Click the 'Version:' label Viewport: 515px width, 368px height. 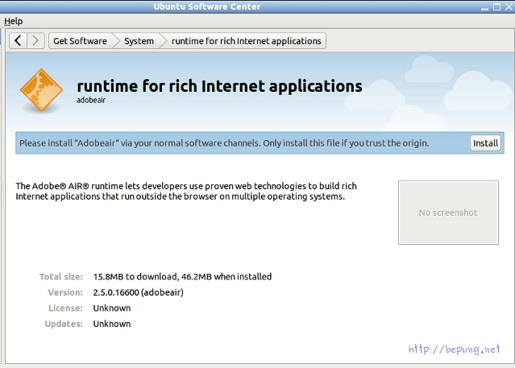point(65,292)
